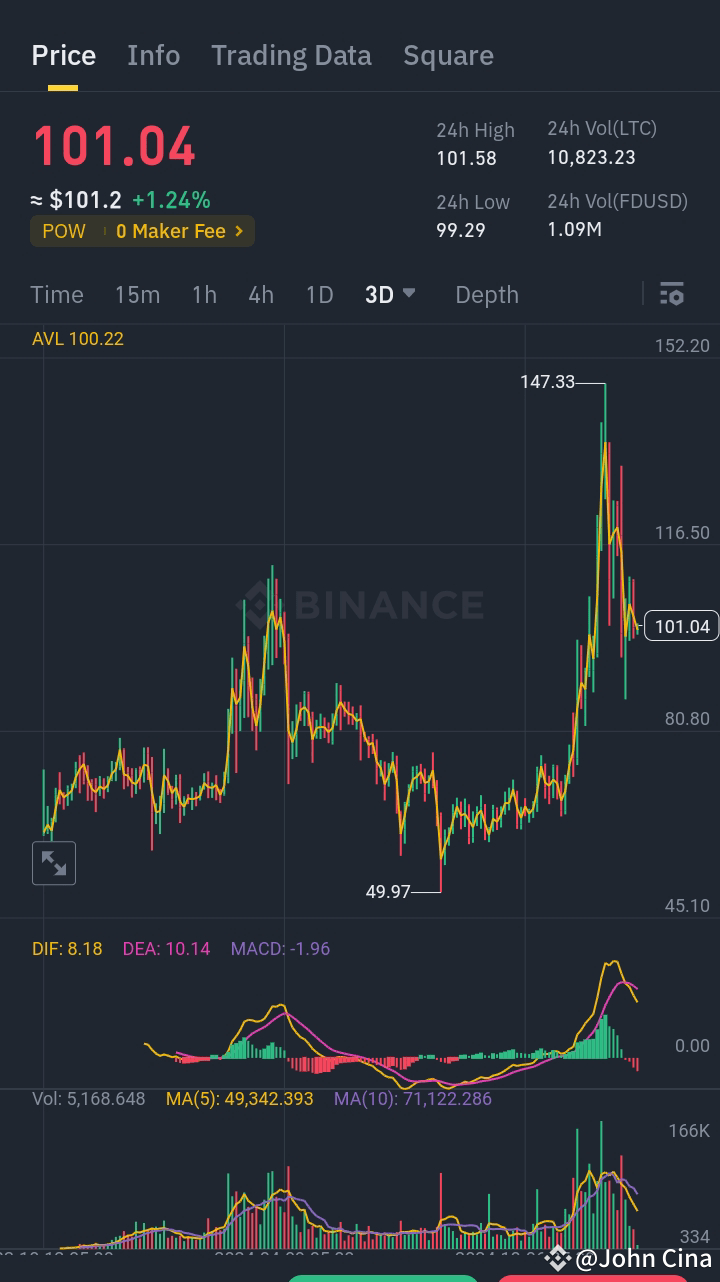Image resolution: width=720 pixels, height=1282 pixels.
Task: Tap the current price label 101.04 on axis
Action: 682,626
